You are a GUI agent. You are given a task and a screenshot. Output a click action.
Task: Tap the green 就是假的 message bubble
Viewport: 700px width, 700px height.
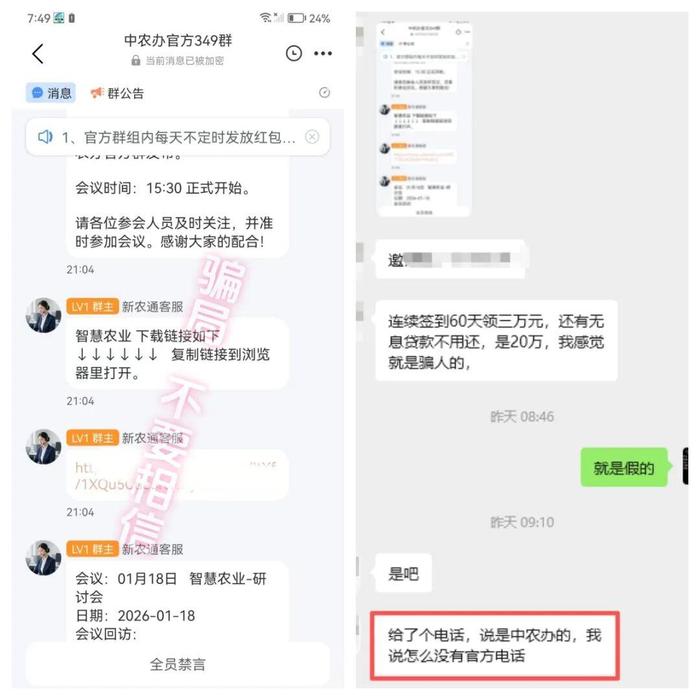tap(624, 467)
